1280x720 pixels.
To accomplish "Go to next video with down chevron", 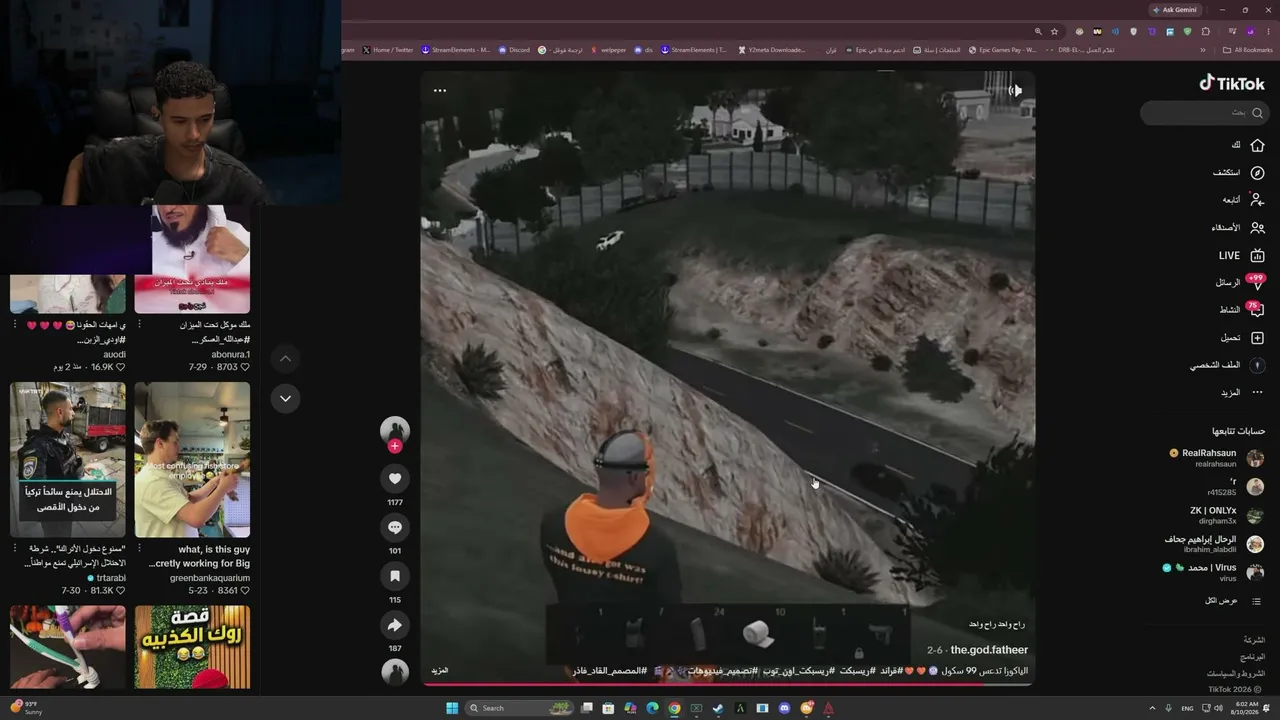I will pyautogui.click(x=285, y=398).
